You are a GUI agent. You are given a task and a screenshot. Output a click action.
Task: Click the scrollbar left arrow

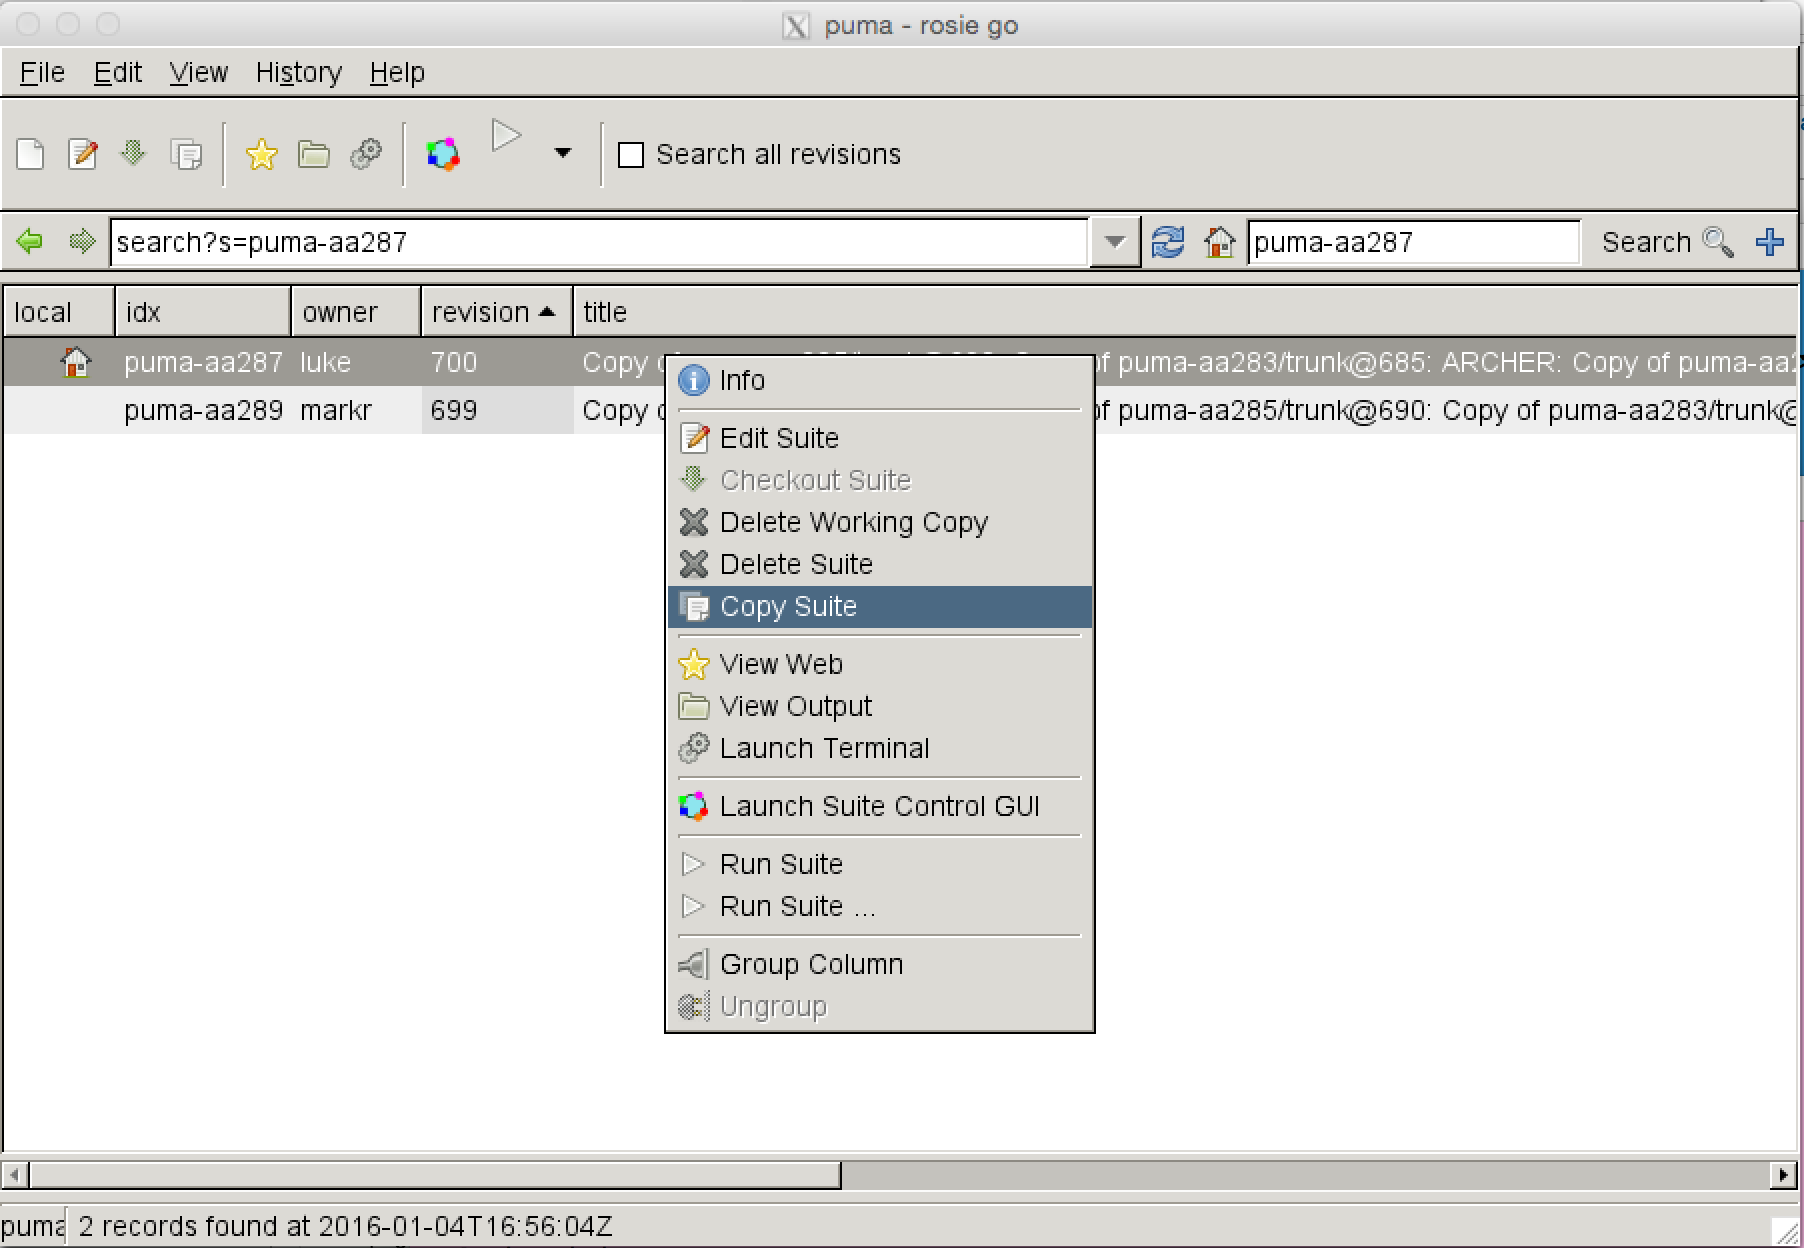[x=15, y=1174]
